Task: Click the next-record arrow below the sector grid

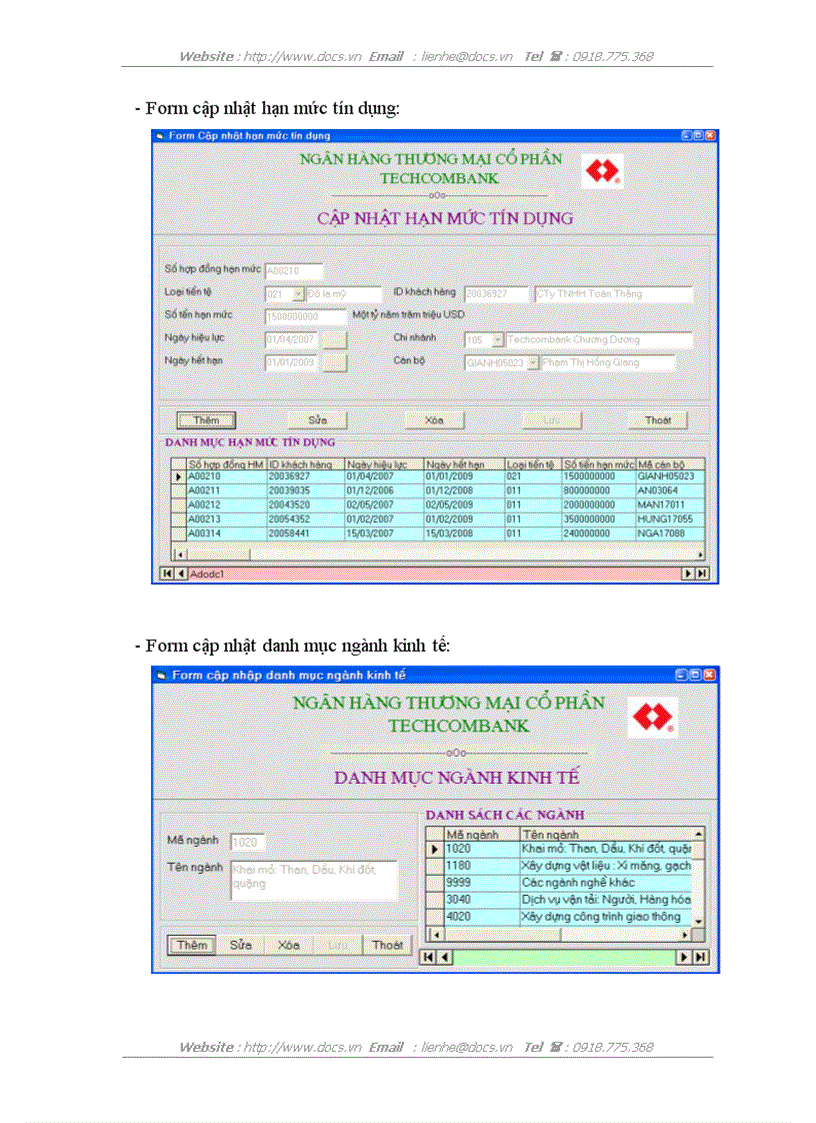Action: click(x=683, y=957)
